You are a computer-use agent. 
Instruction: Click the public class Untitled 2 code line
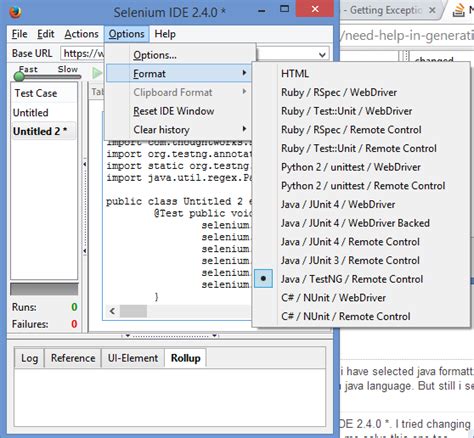(x=179, y=202)
